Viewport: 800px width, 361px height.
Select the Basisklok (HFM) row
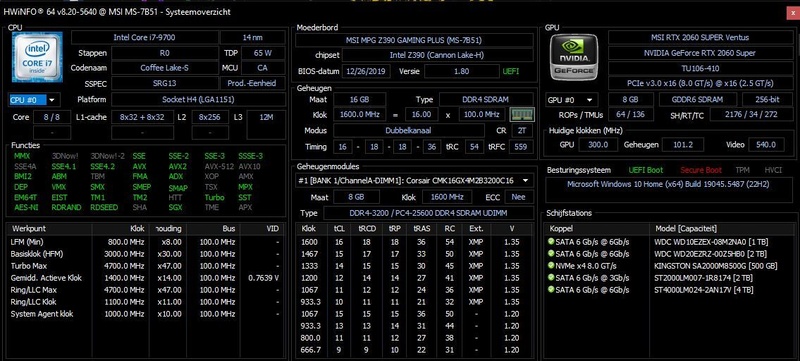145,253
